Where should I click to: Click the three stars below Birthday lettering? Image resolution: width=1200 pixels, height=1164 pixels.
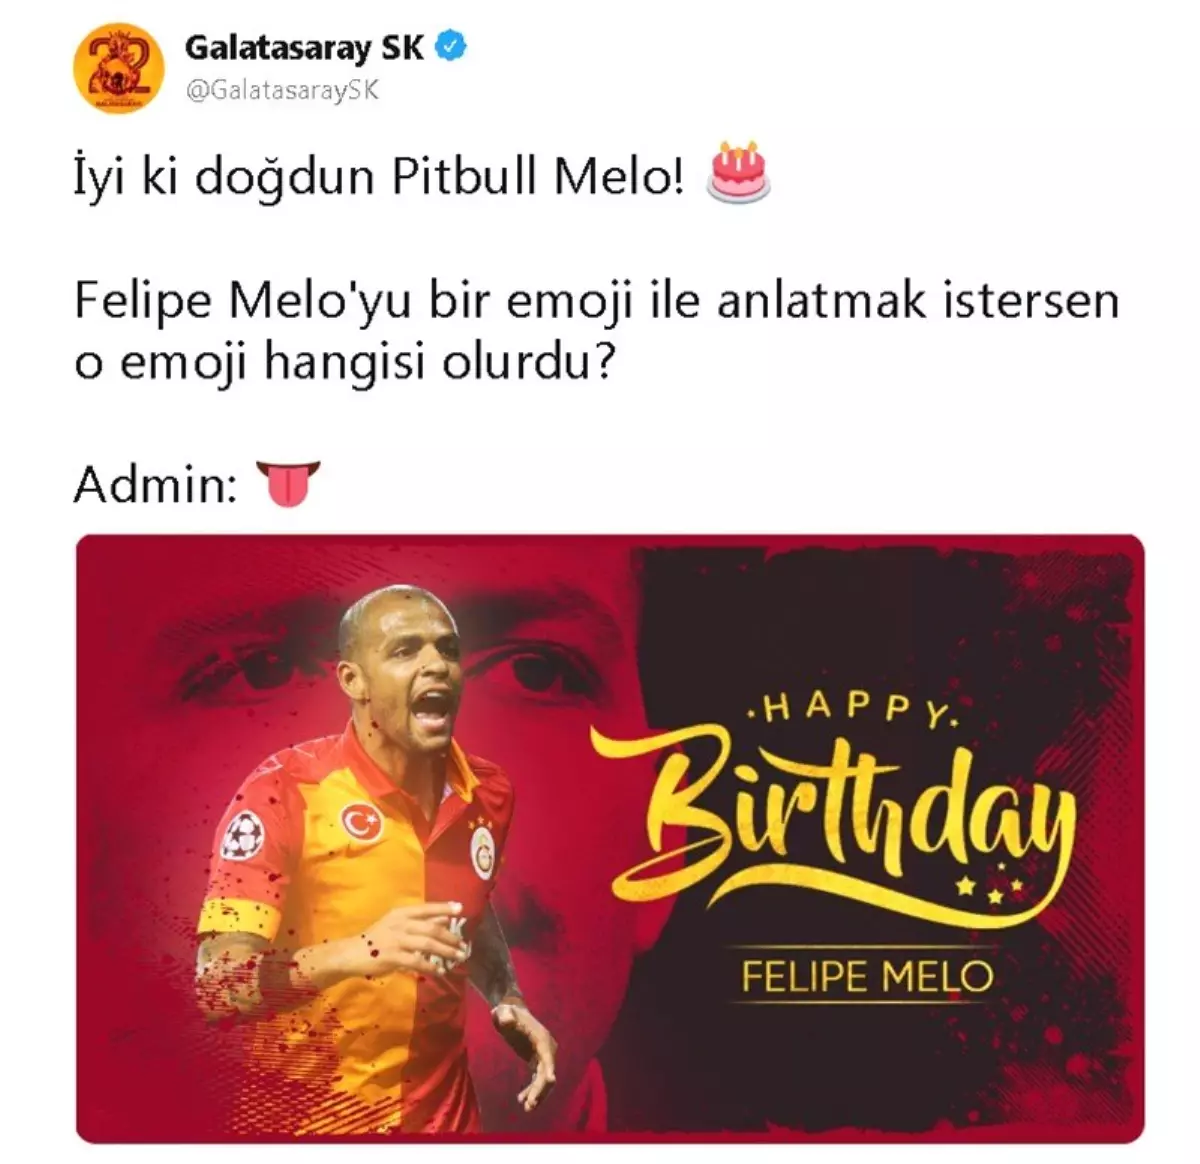click(x=990, y=889)
